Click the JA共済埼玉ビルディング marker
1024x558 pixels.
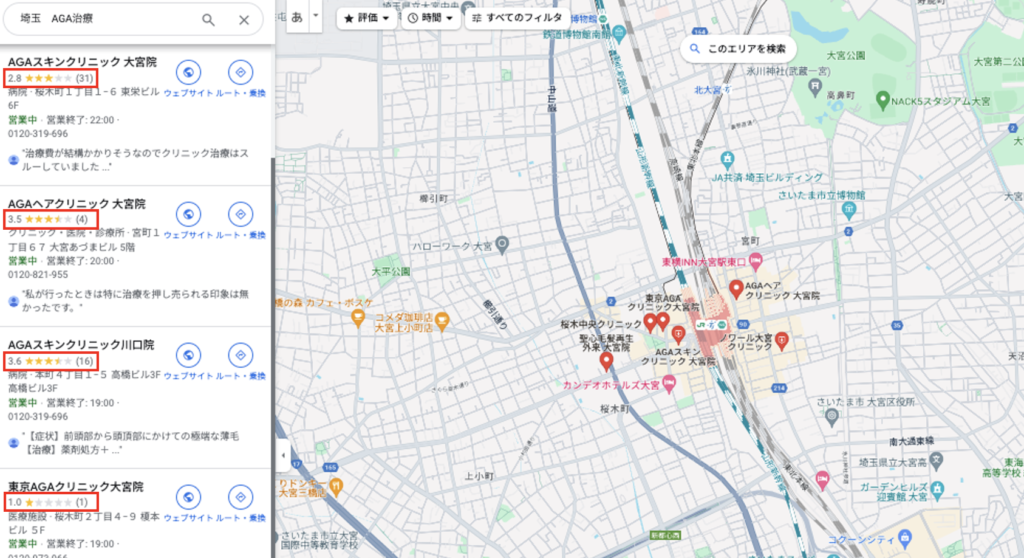[727, 159]
